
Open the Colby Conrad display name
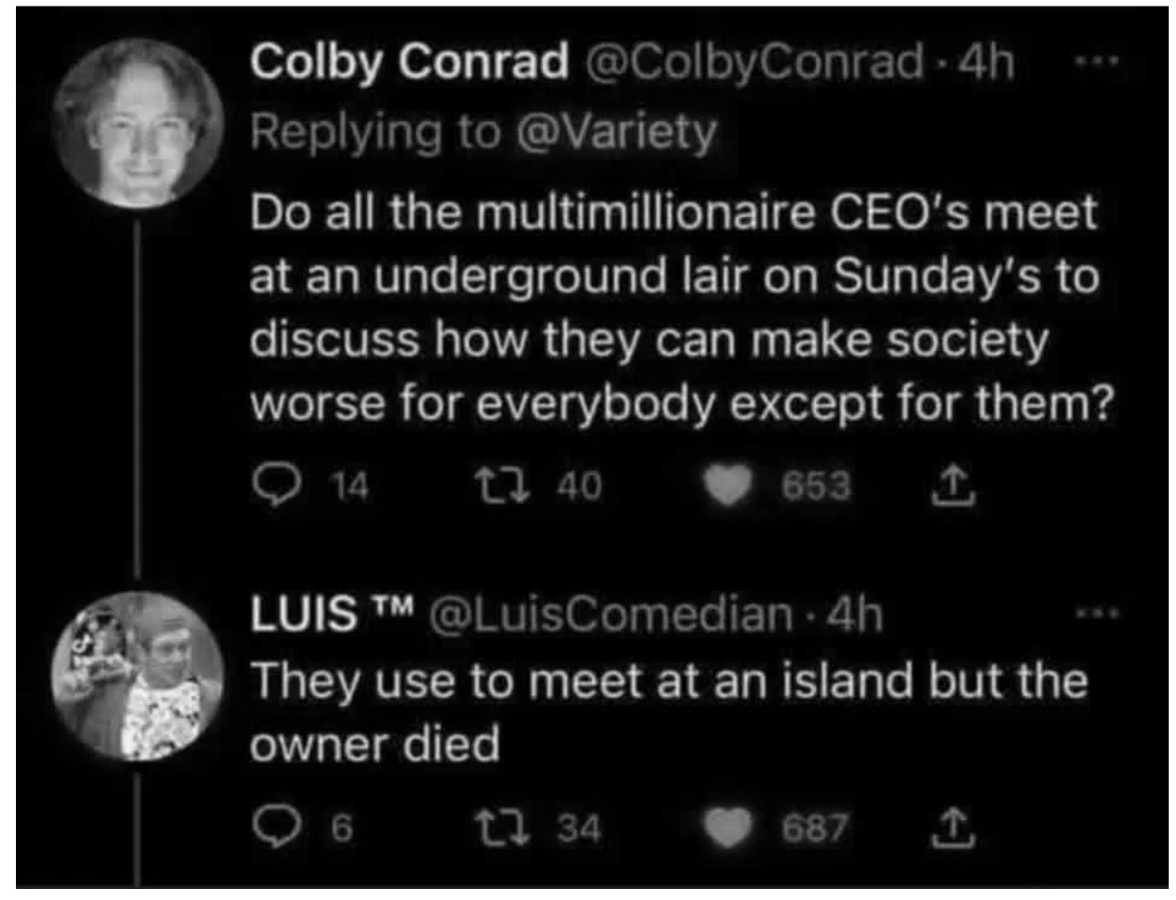click(408, 63)
